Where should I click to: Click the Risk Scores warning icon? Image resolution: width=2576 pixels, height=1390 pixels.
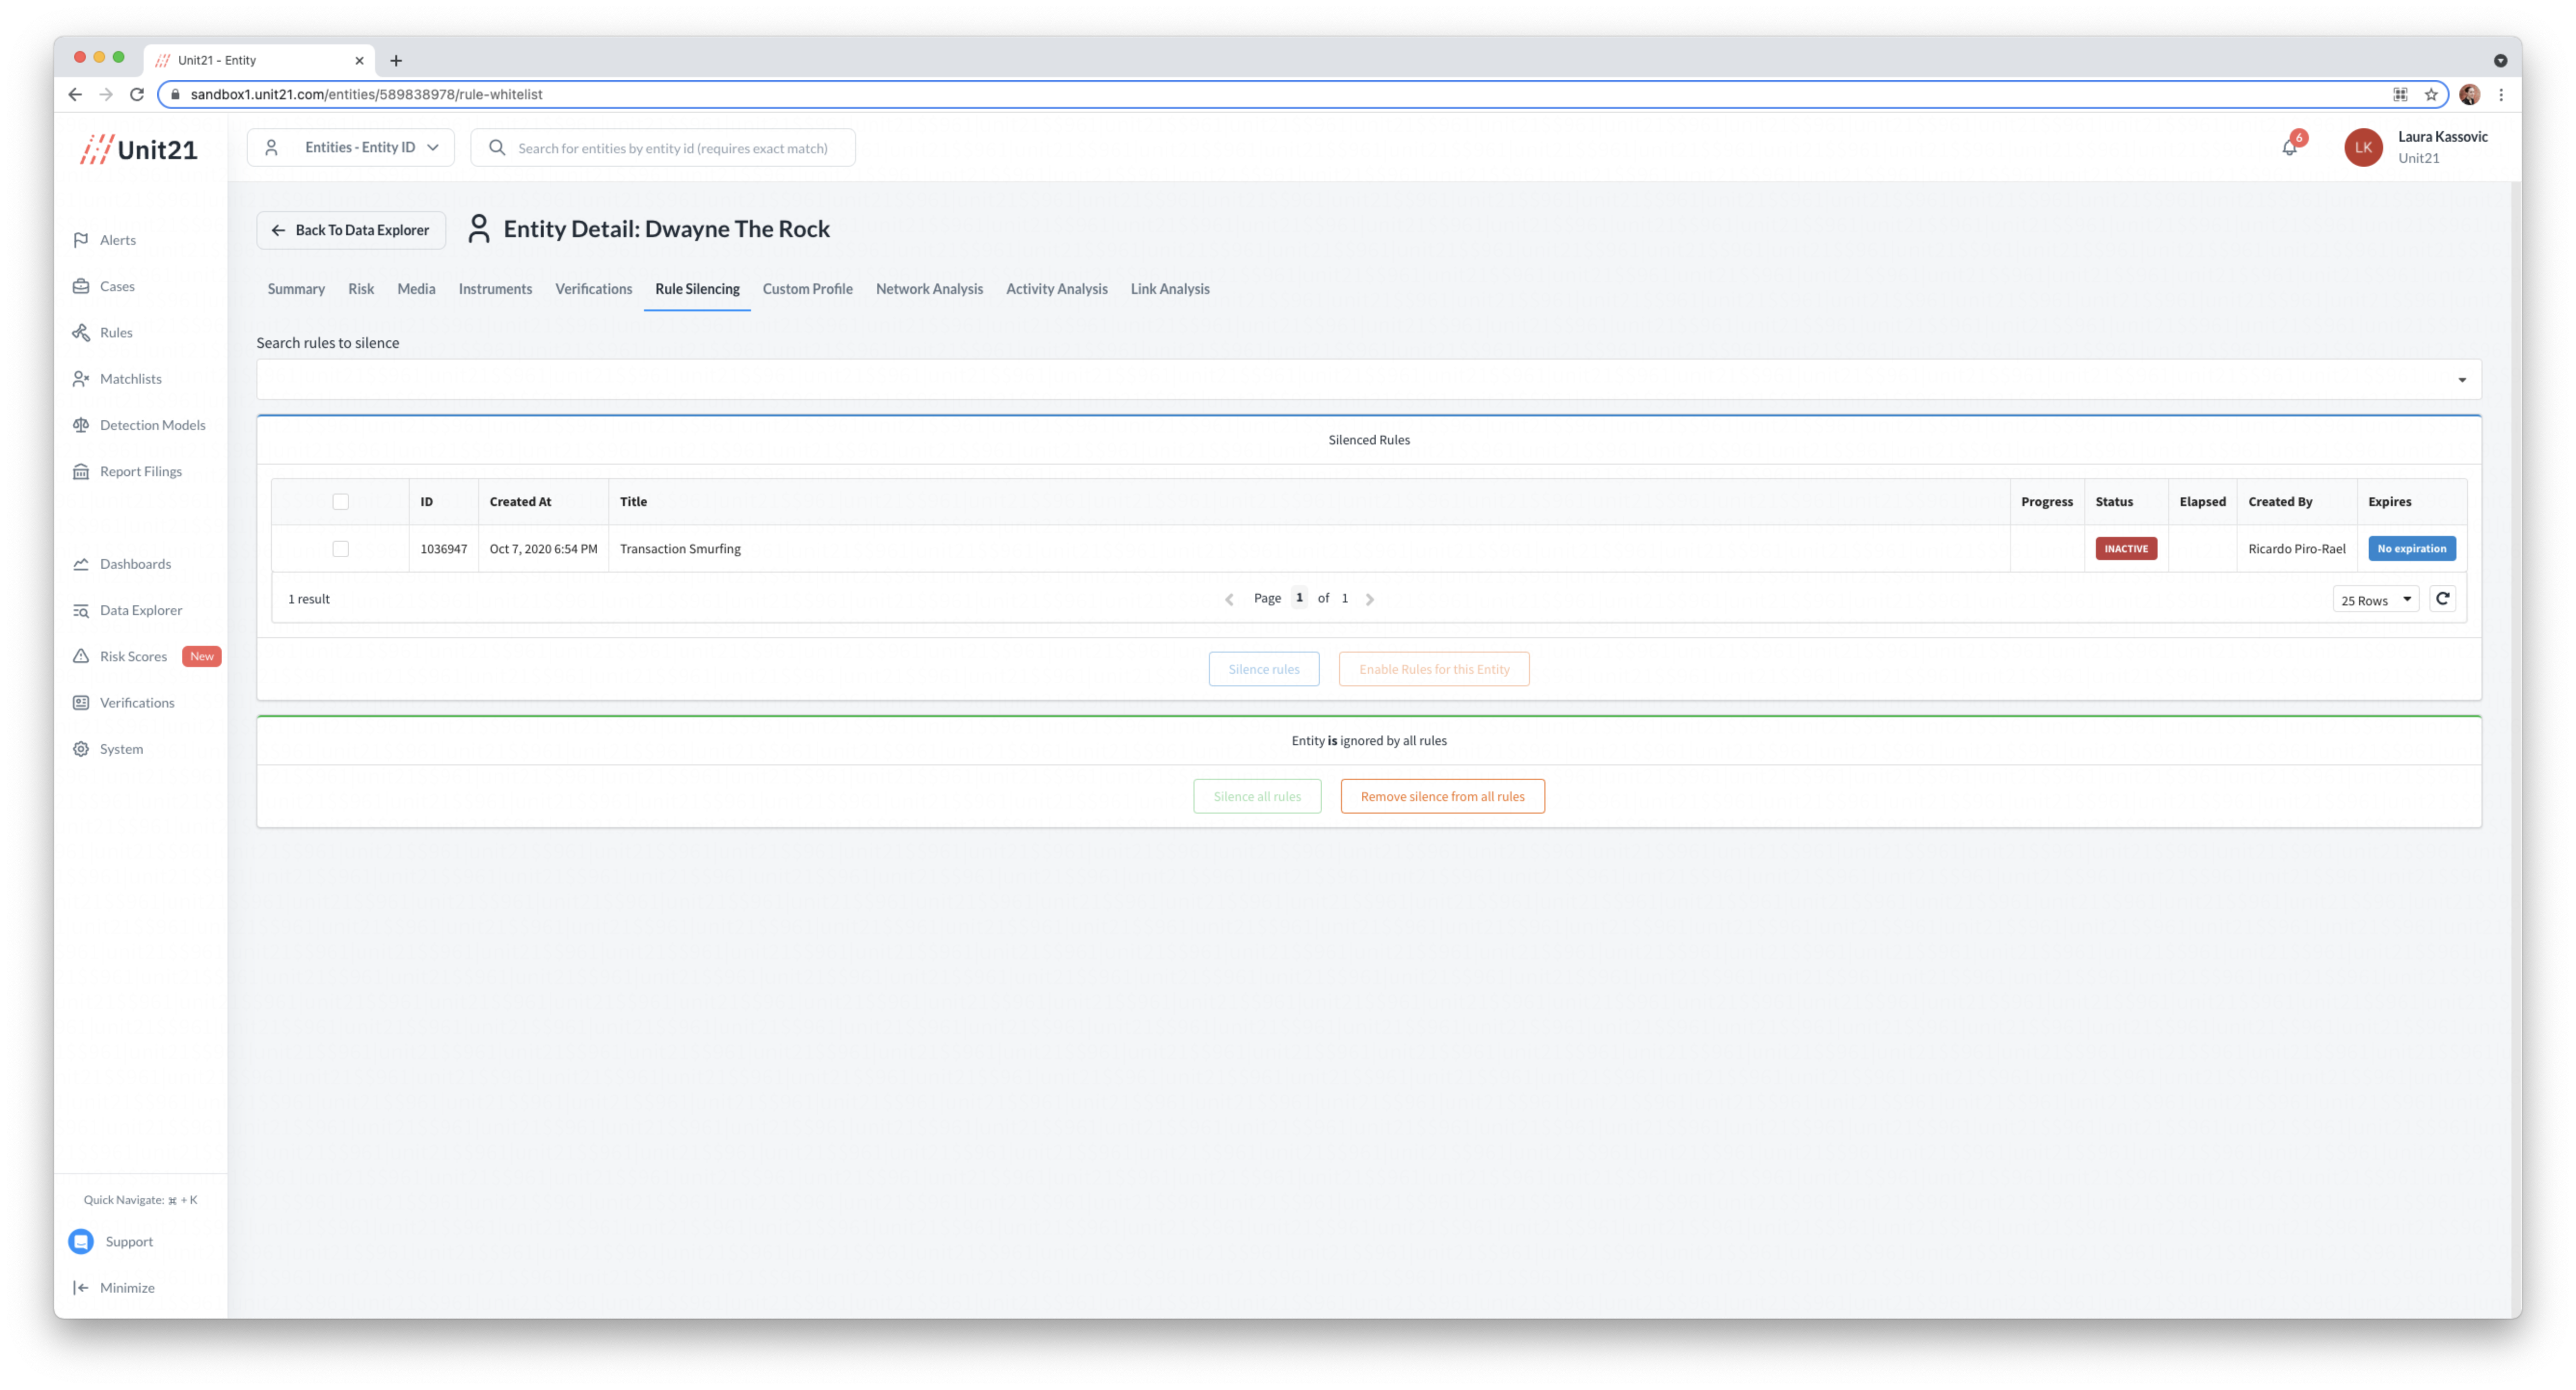point(81,656)
